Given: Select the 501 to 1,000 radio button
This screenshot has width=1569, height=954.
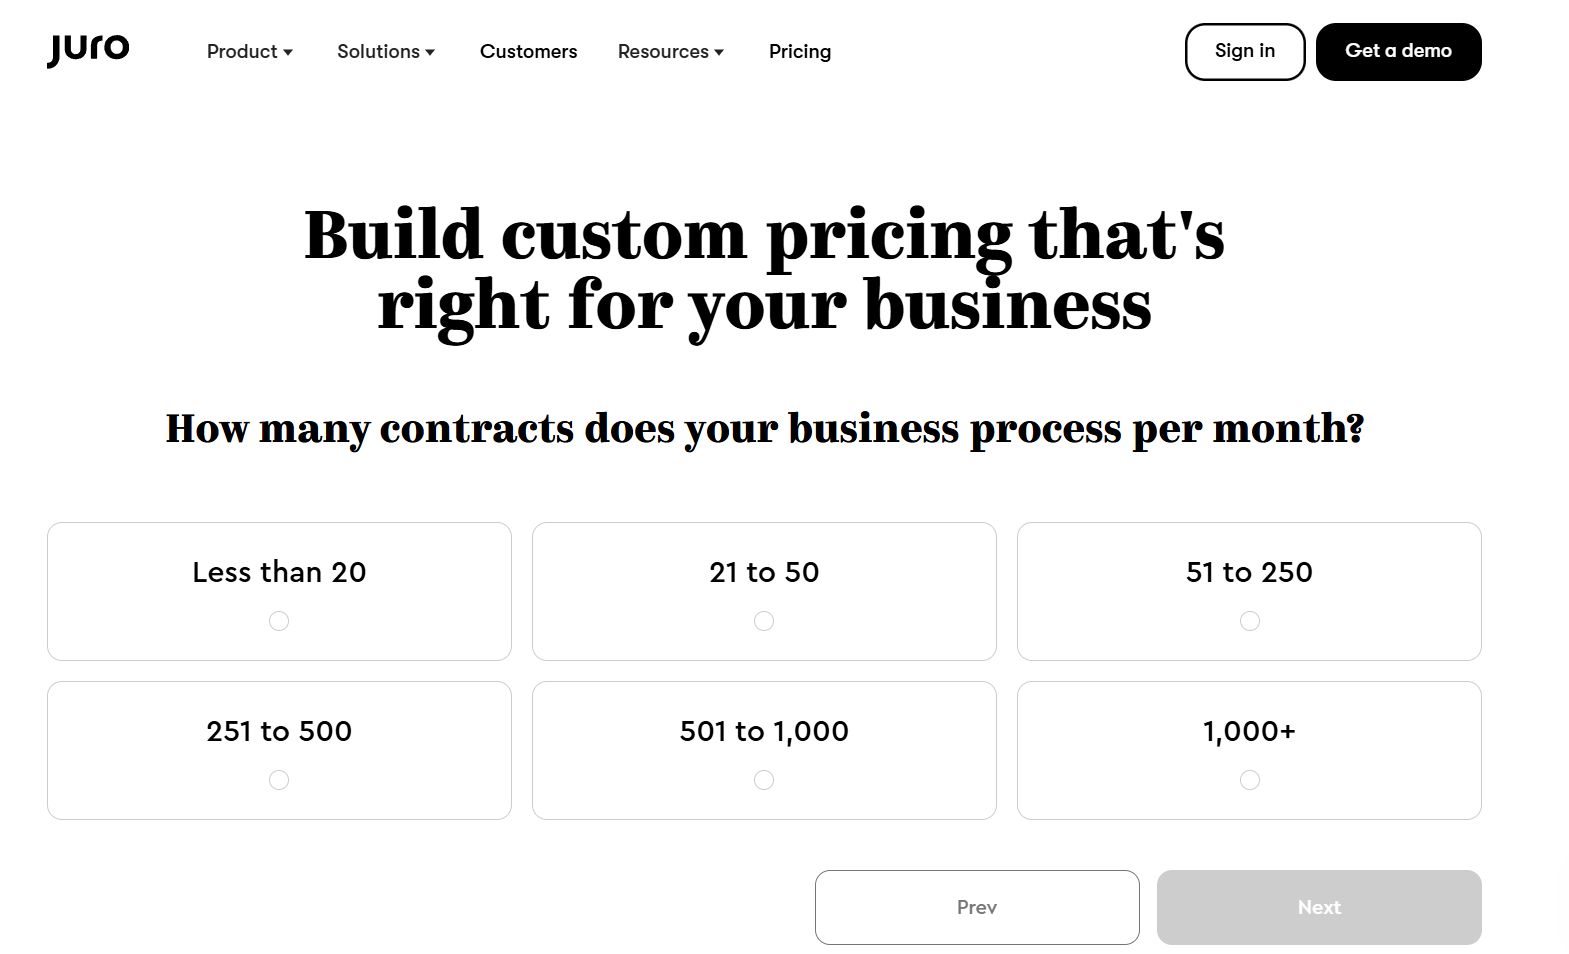Looking at the screenshot, I should [763, 779].
